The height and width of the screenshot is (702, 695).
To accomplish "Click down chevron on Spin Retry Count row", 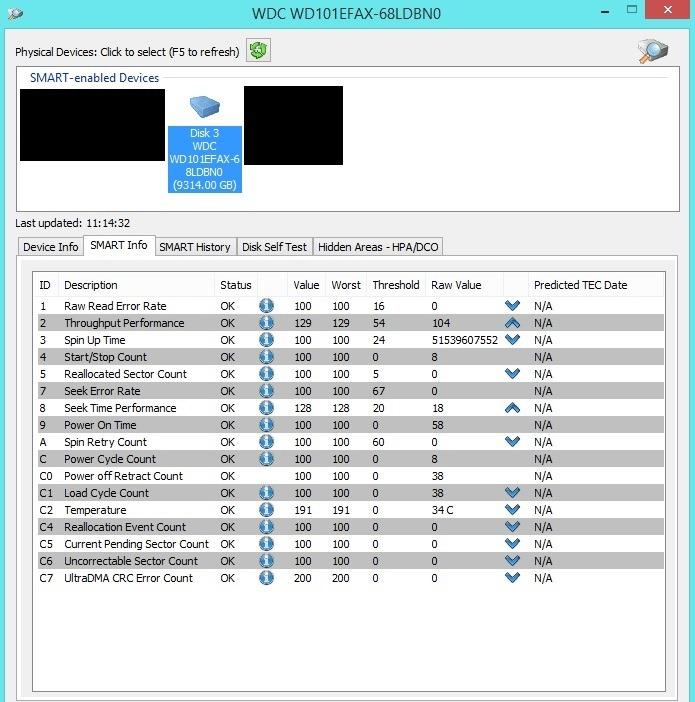I will pos(512,442).
